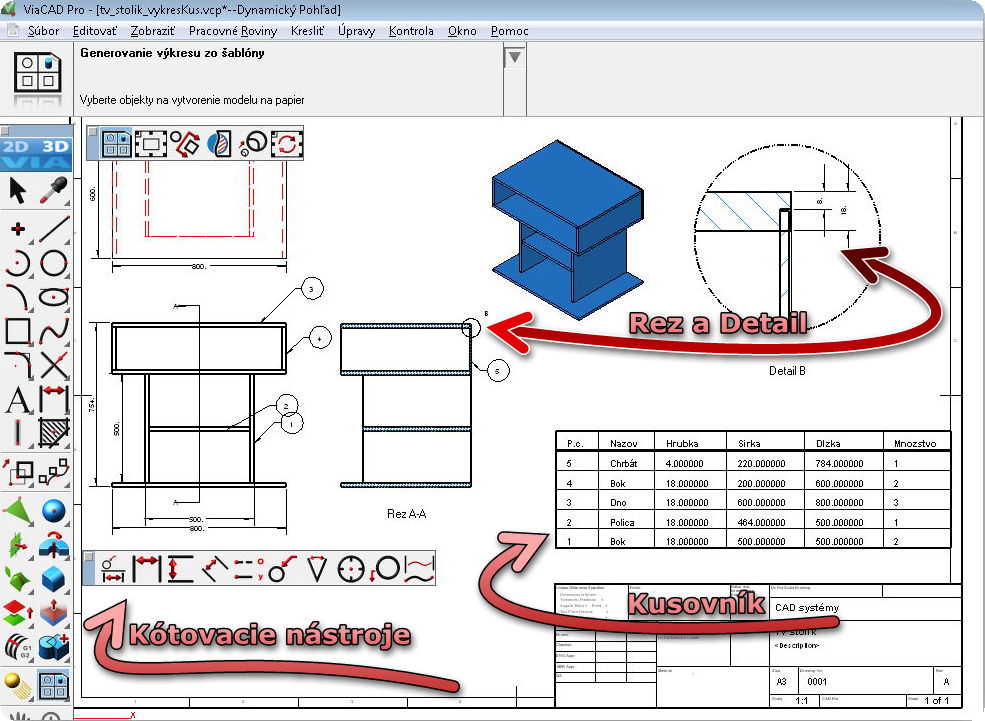
Task: Open the Súbor menu
Action: coord(43,31)
